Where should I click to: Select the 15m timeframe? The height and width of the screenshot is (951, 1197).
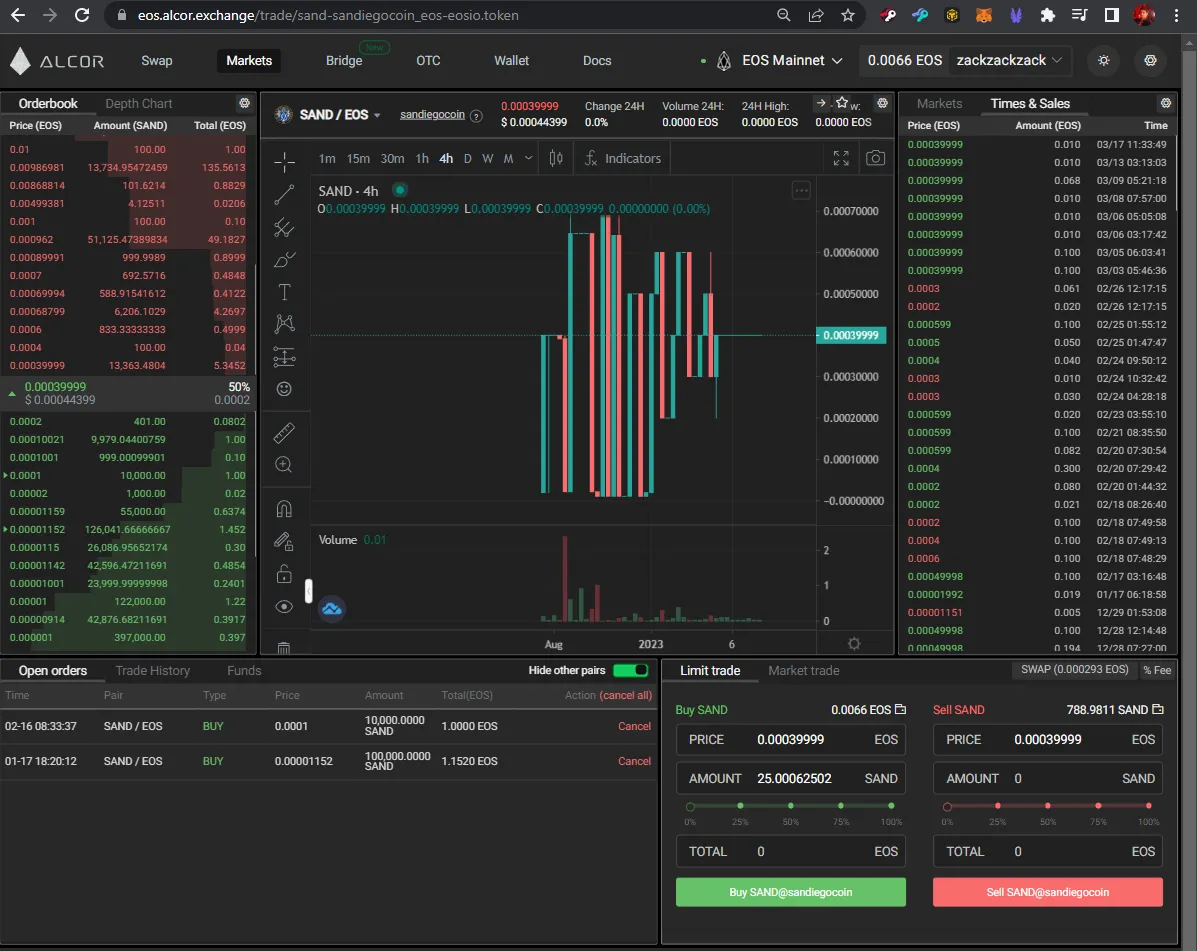click(x=358, y=158)
